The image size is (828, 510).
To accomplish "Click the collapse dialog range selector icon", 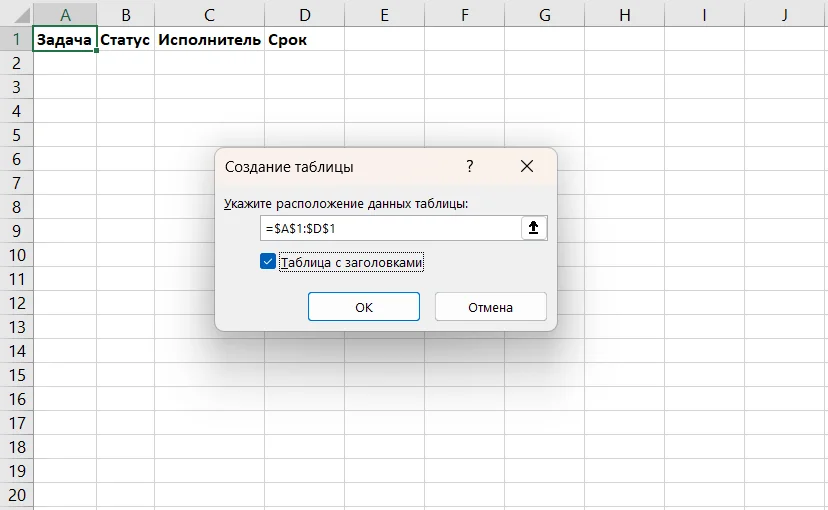I will (533, 228).
